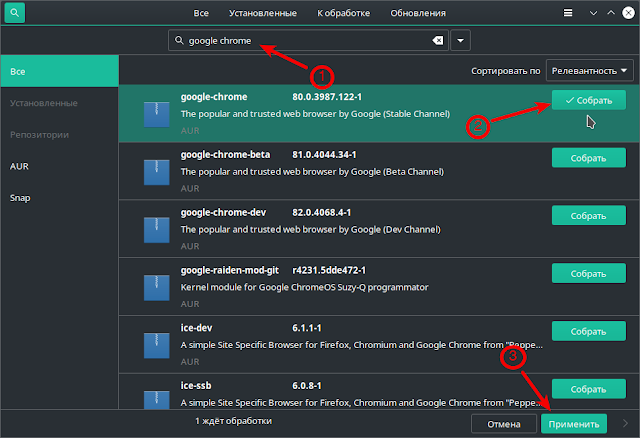Switch to the Обновления tab

click(x=418, y=13)
